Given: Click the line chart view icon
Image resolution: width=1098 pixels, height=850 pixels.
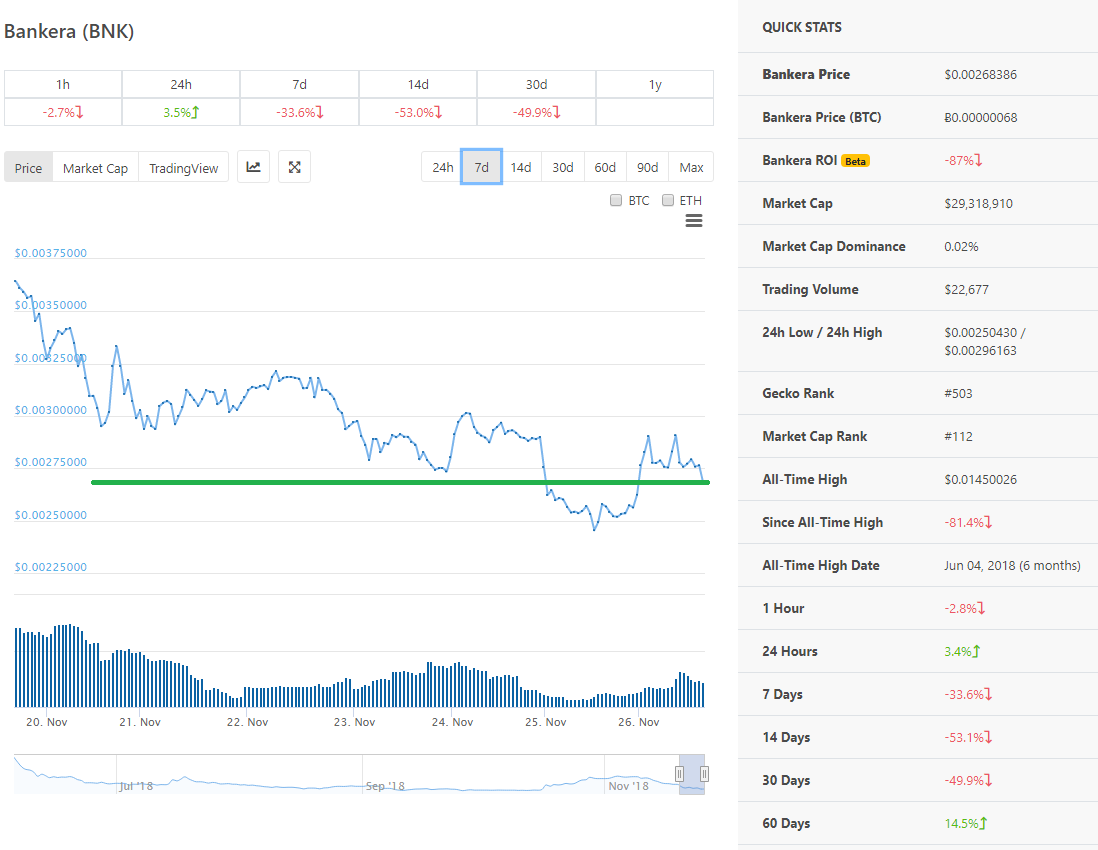Looking at the screenshot, I should coord(253,167).
